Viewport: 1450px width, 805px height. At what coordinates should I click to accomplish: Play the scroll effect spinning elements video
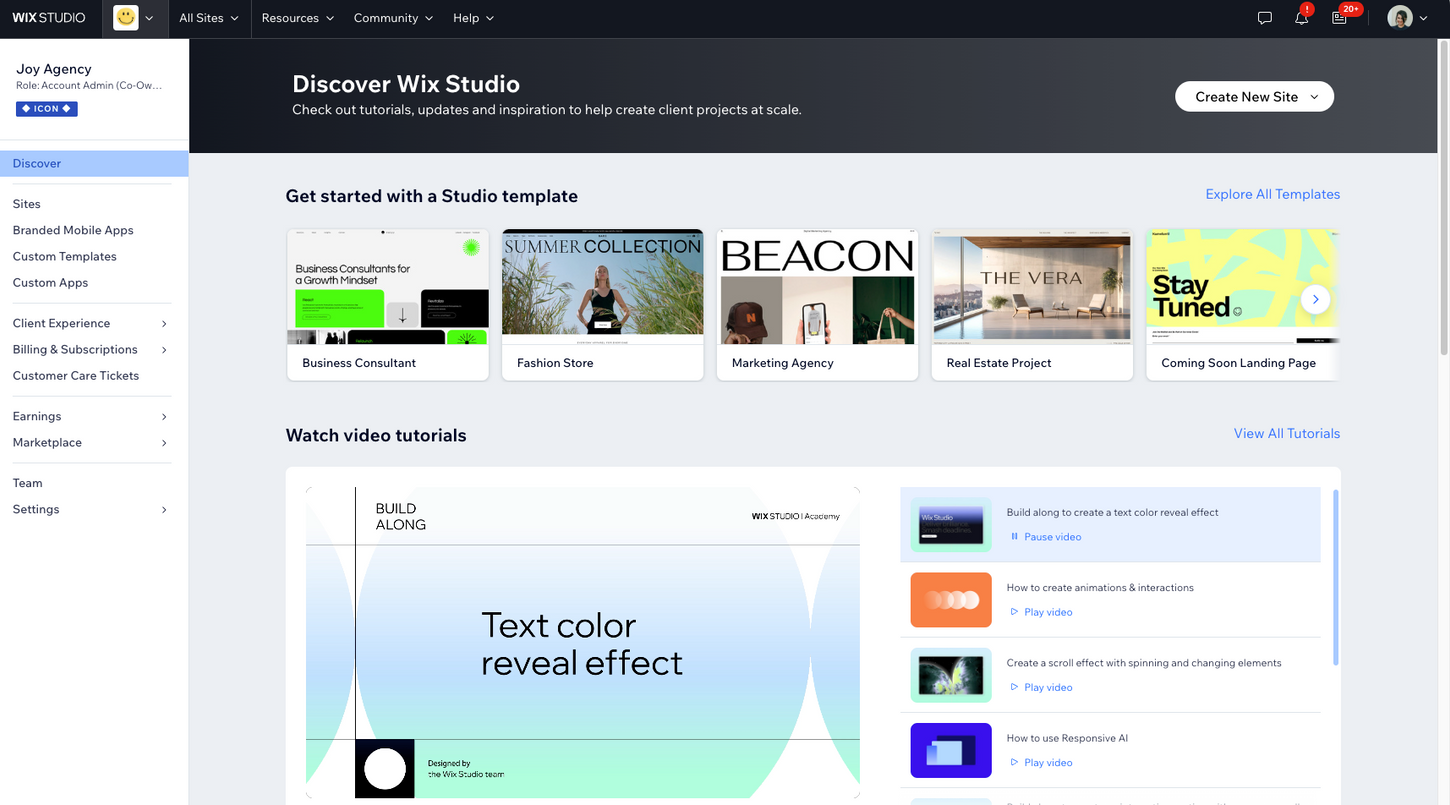[1041, 687]
